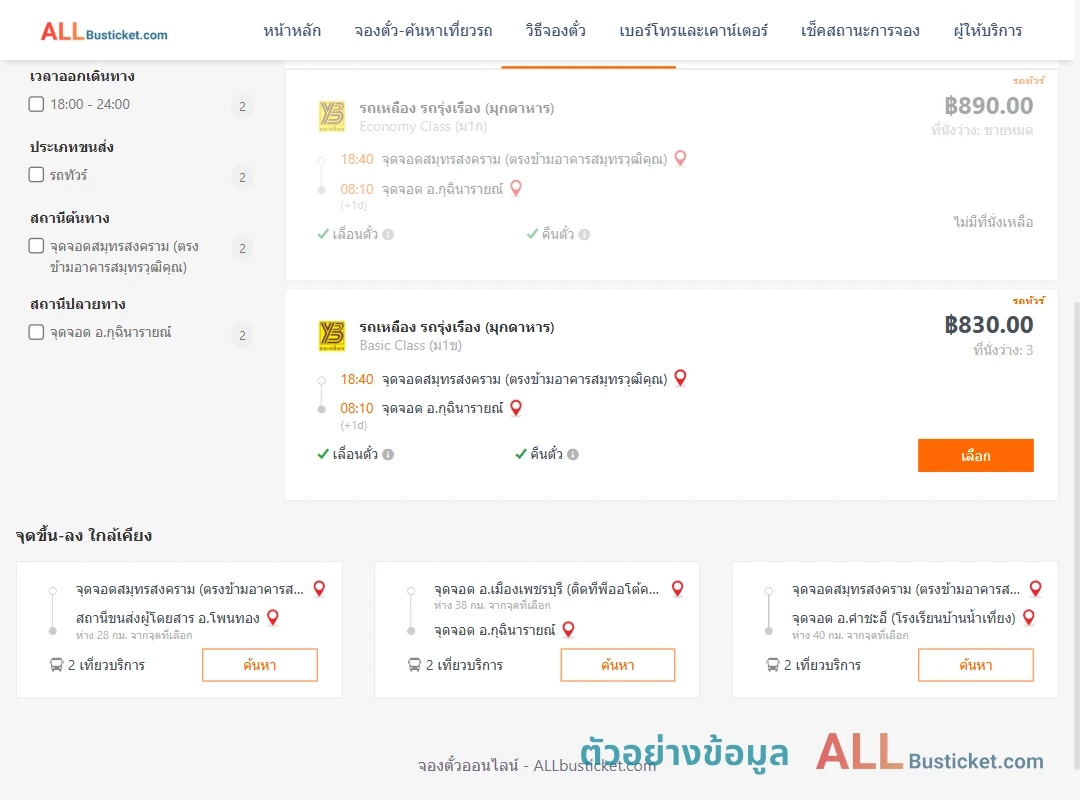Viewport: 1080px width, 800px height.
Task: Show info icon next to คืนตั๋ว in Economy trip
Action: click(x=584, y=234)
